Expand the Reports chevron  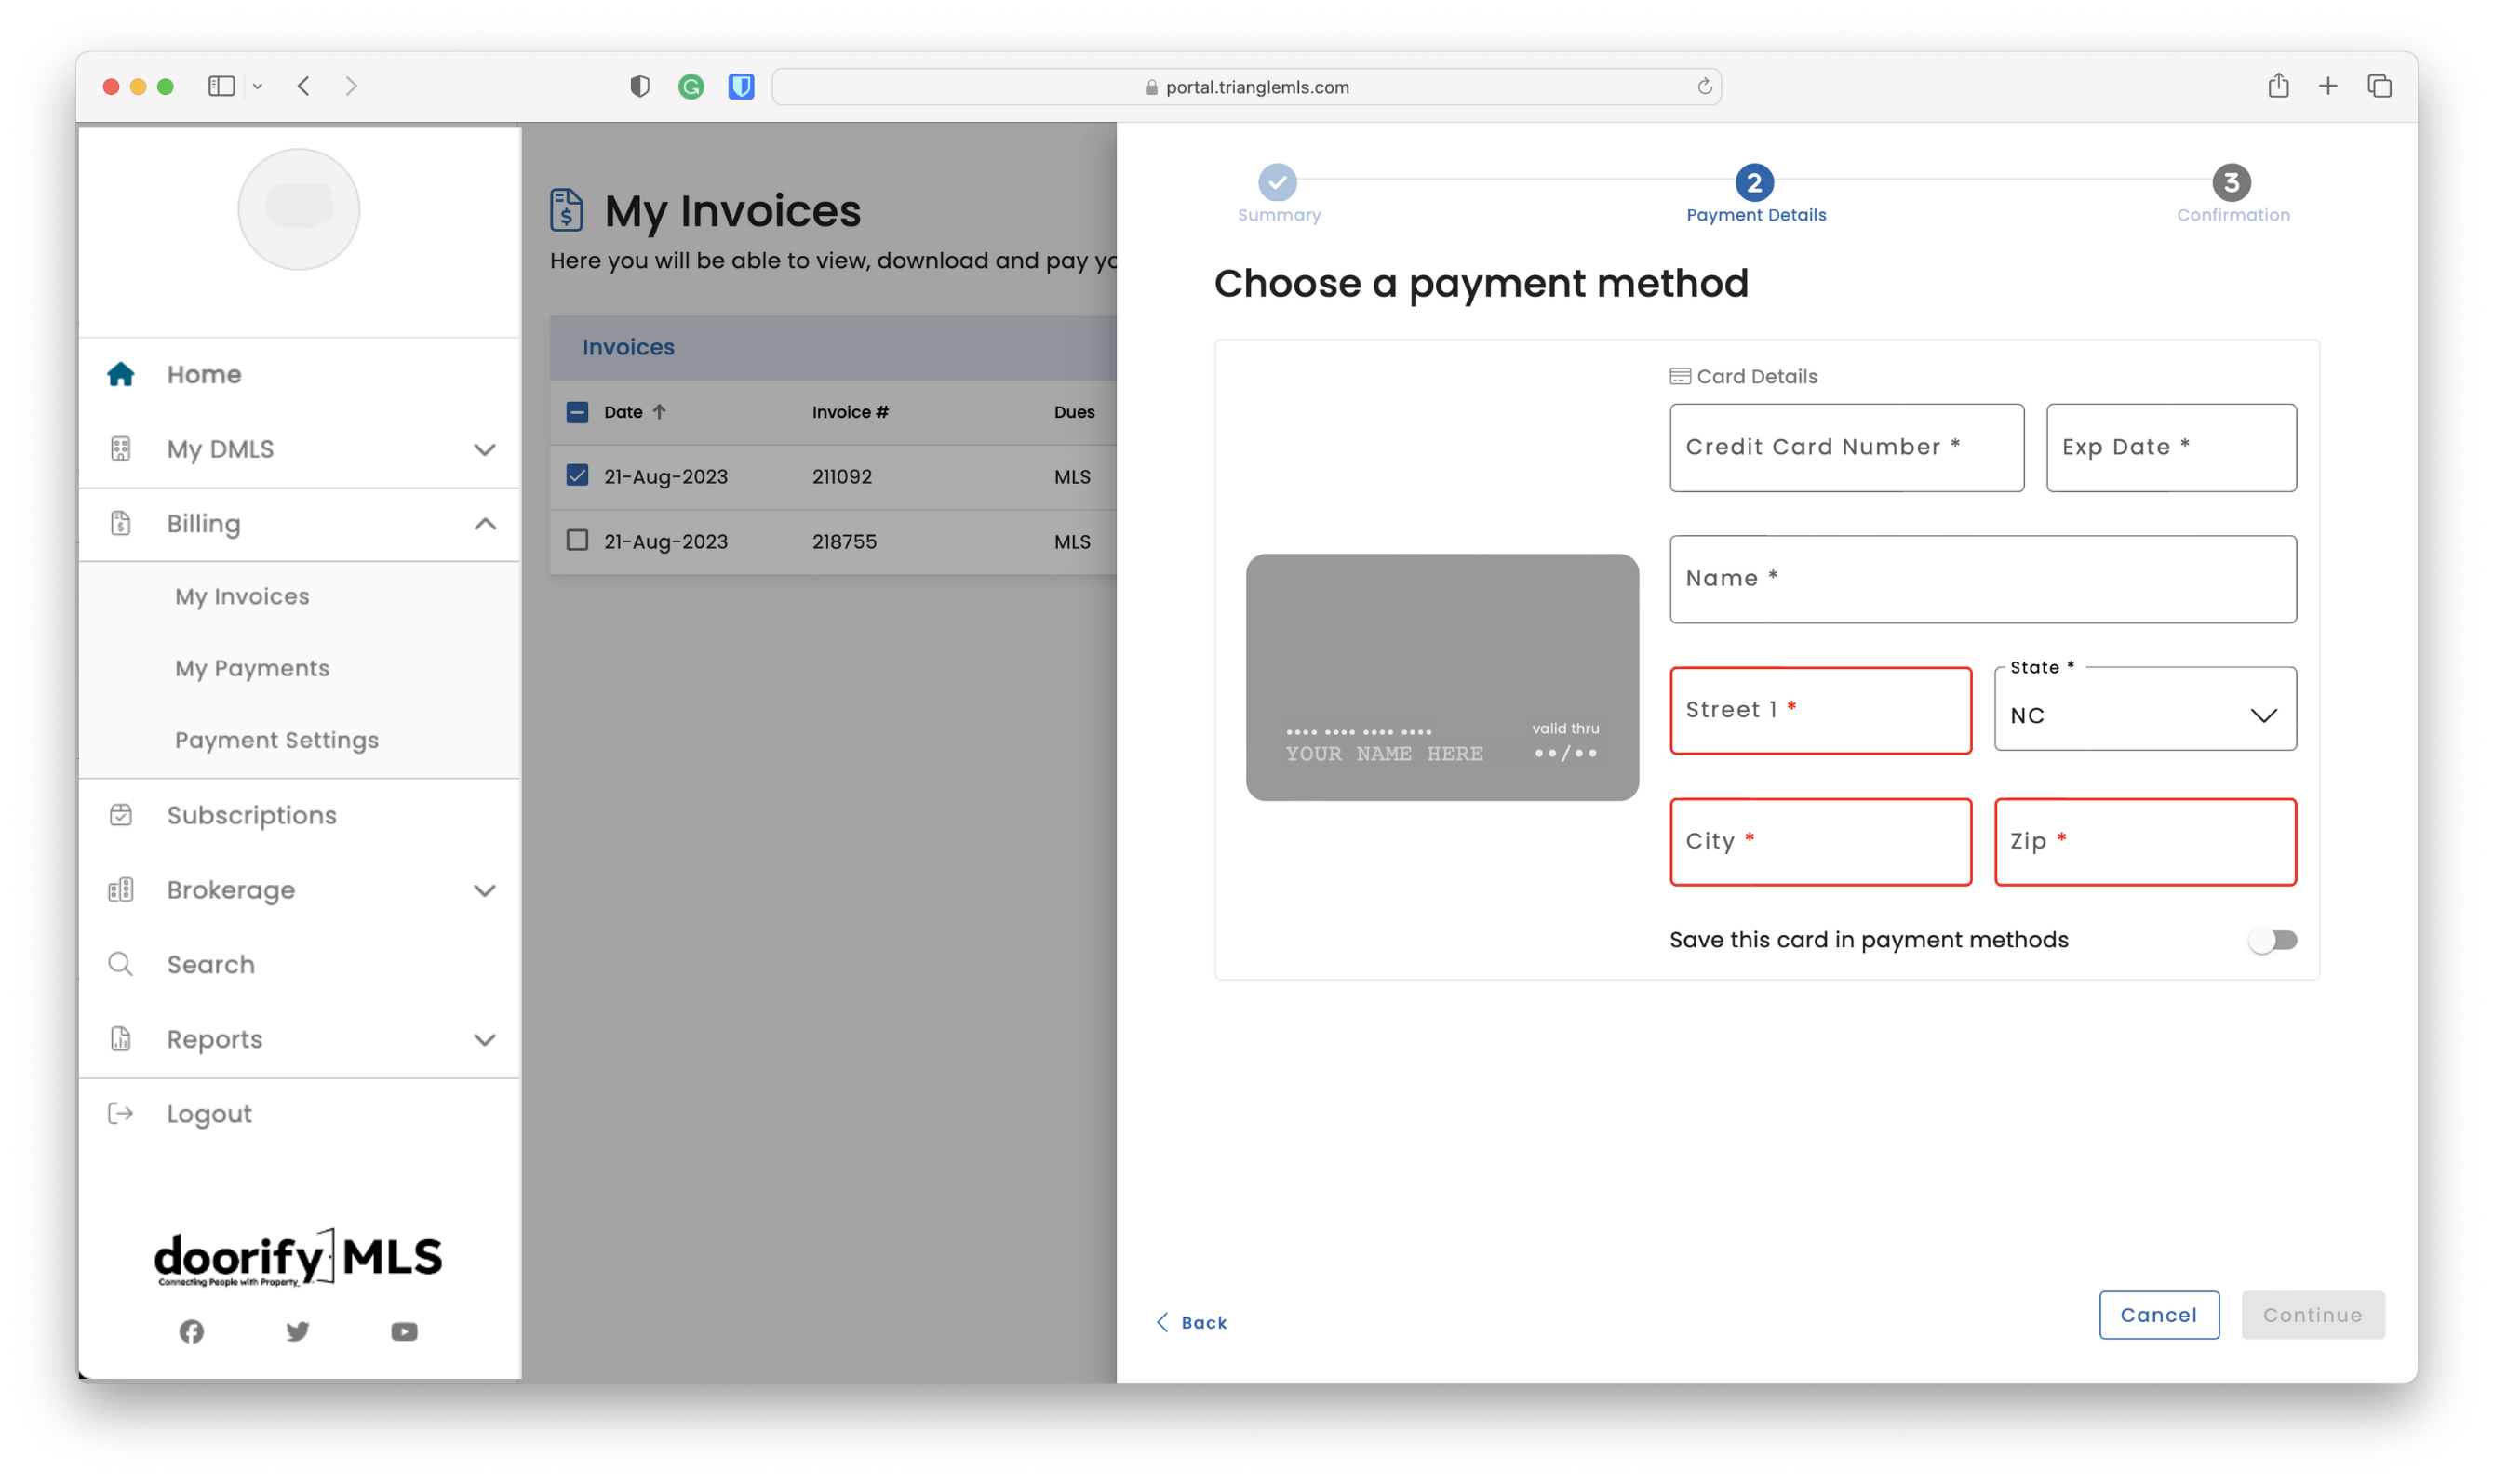click(485, 1039)
